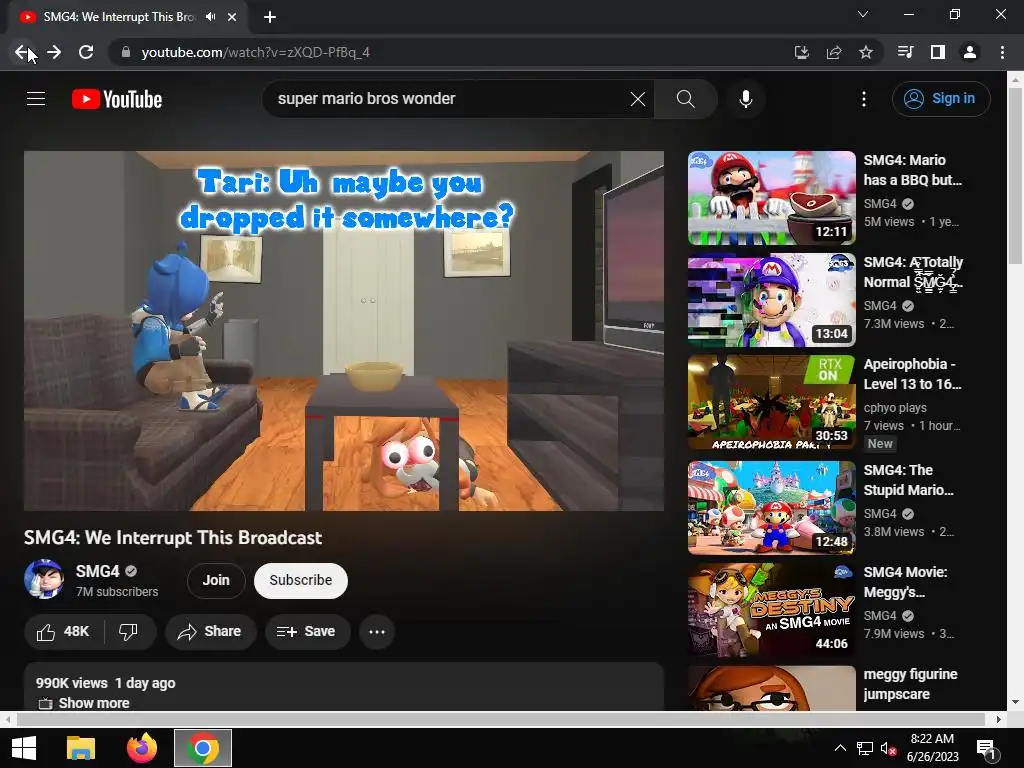Viewport: 1024px width, 768px height.
Task: Toggle Chrome side panel icon
Action: tap(938, 52)
